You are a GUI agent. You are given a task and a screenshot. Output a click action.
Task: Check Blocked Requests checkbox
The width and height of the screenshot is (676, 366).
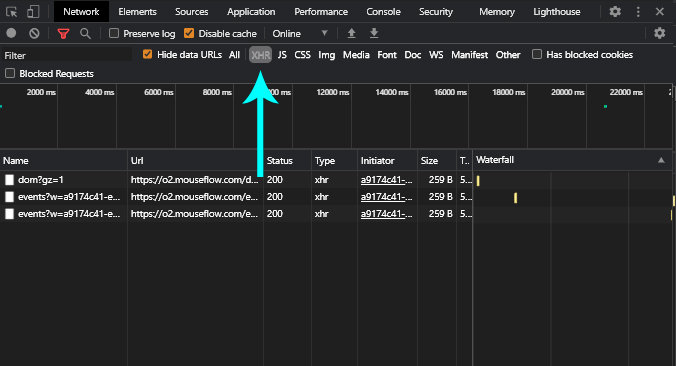click(10, 73)
